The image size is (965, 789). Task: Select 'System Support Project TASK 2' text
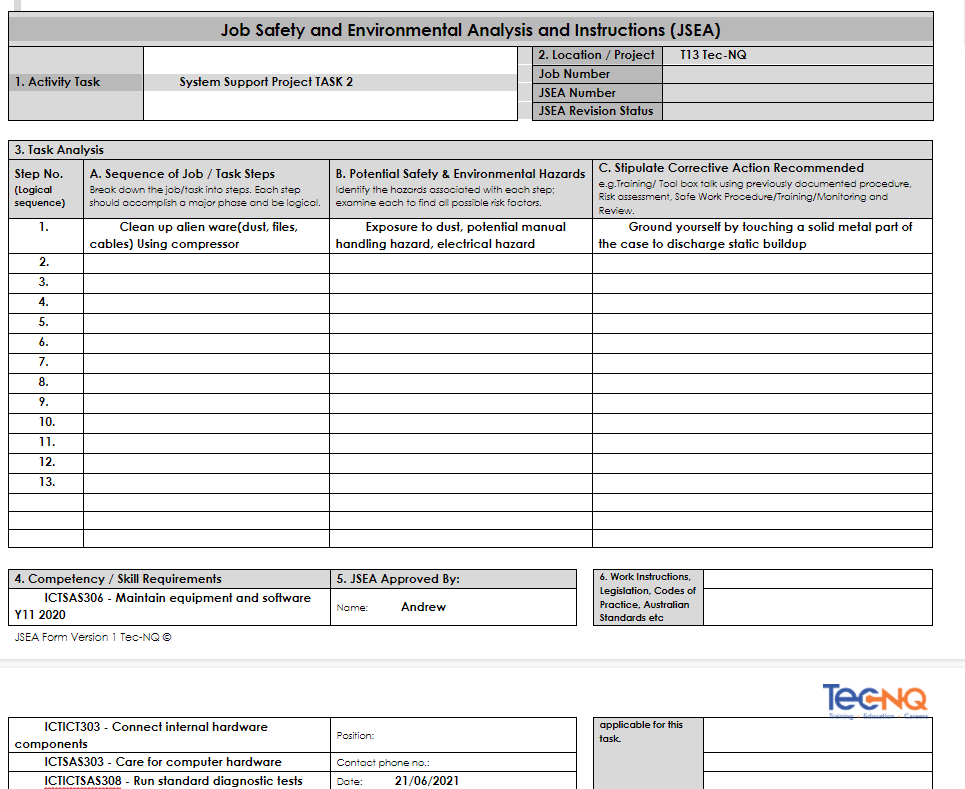tap(266, 82)
